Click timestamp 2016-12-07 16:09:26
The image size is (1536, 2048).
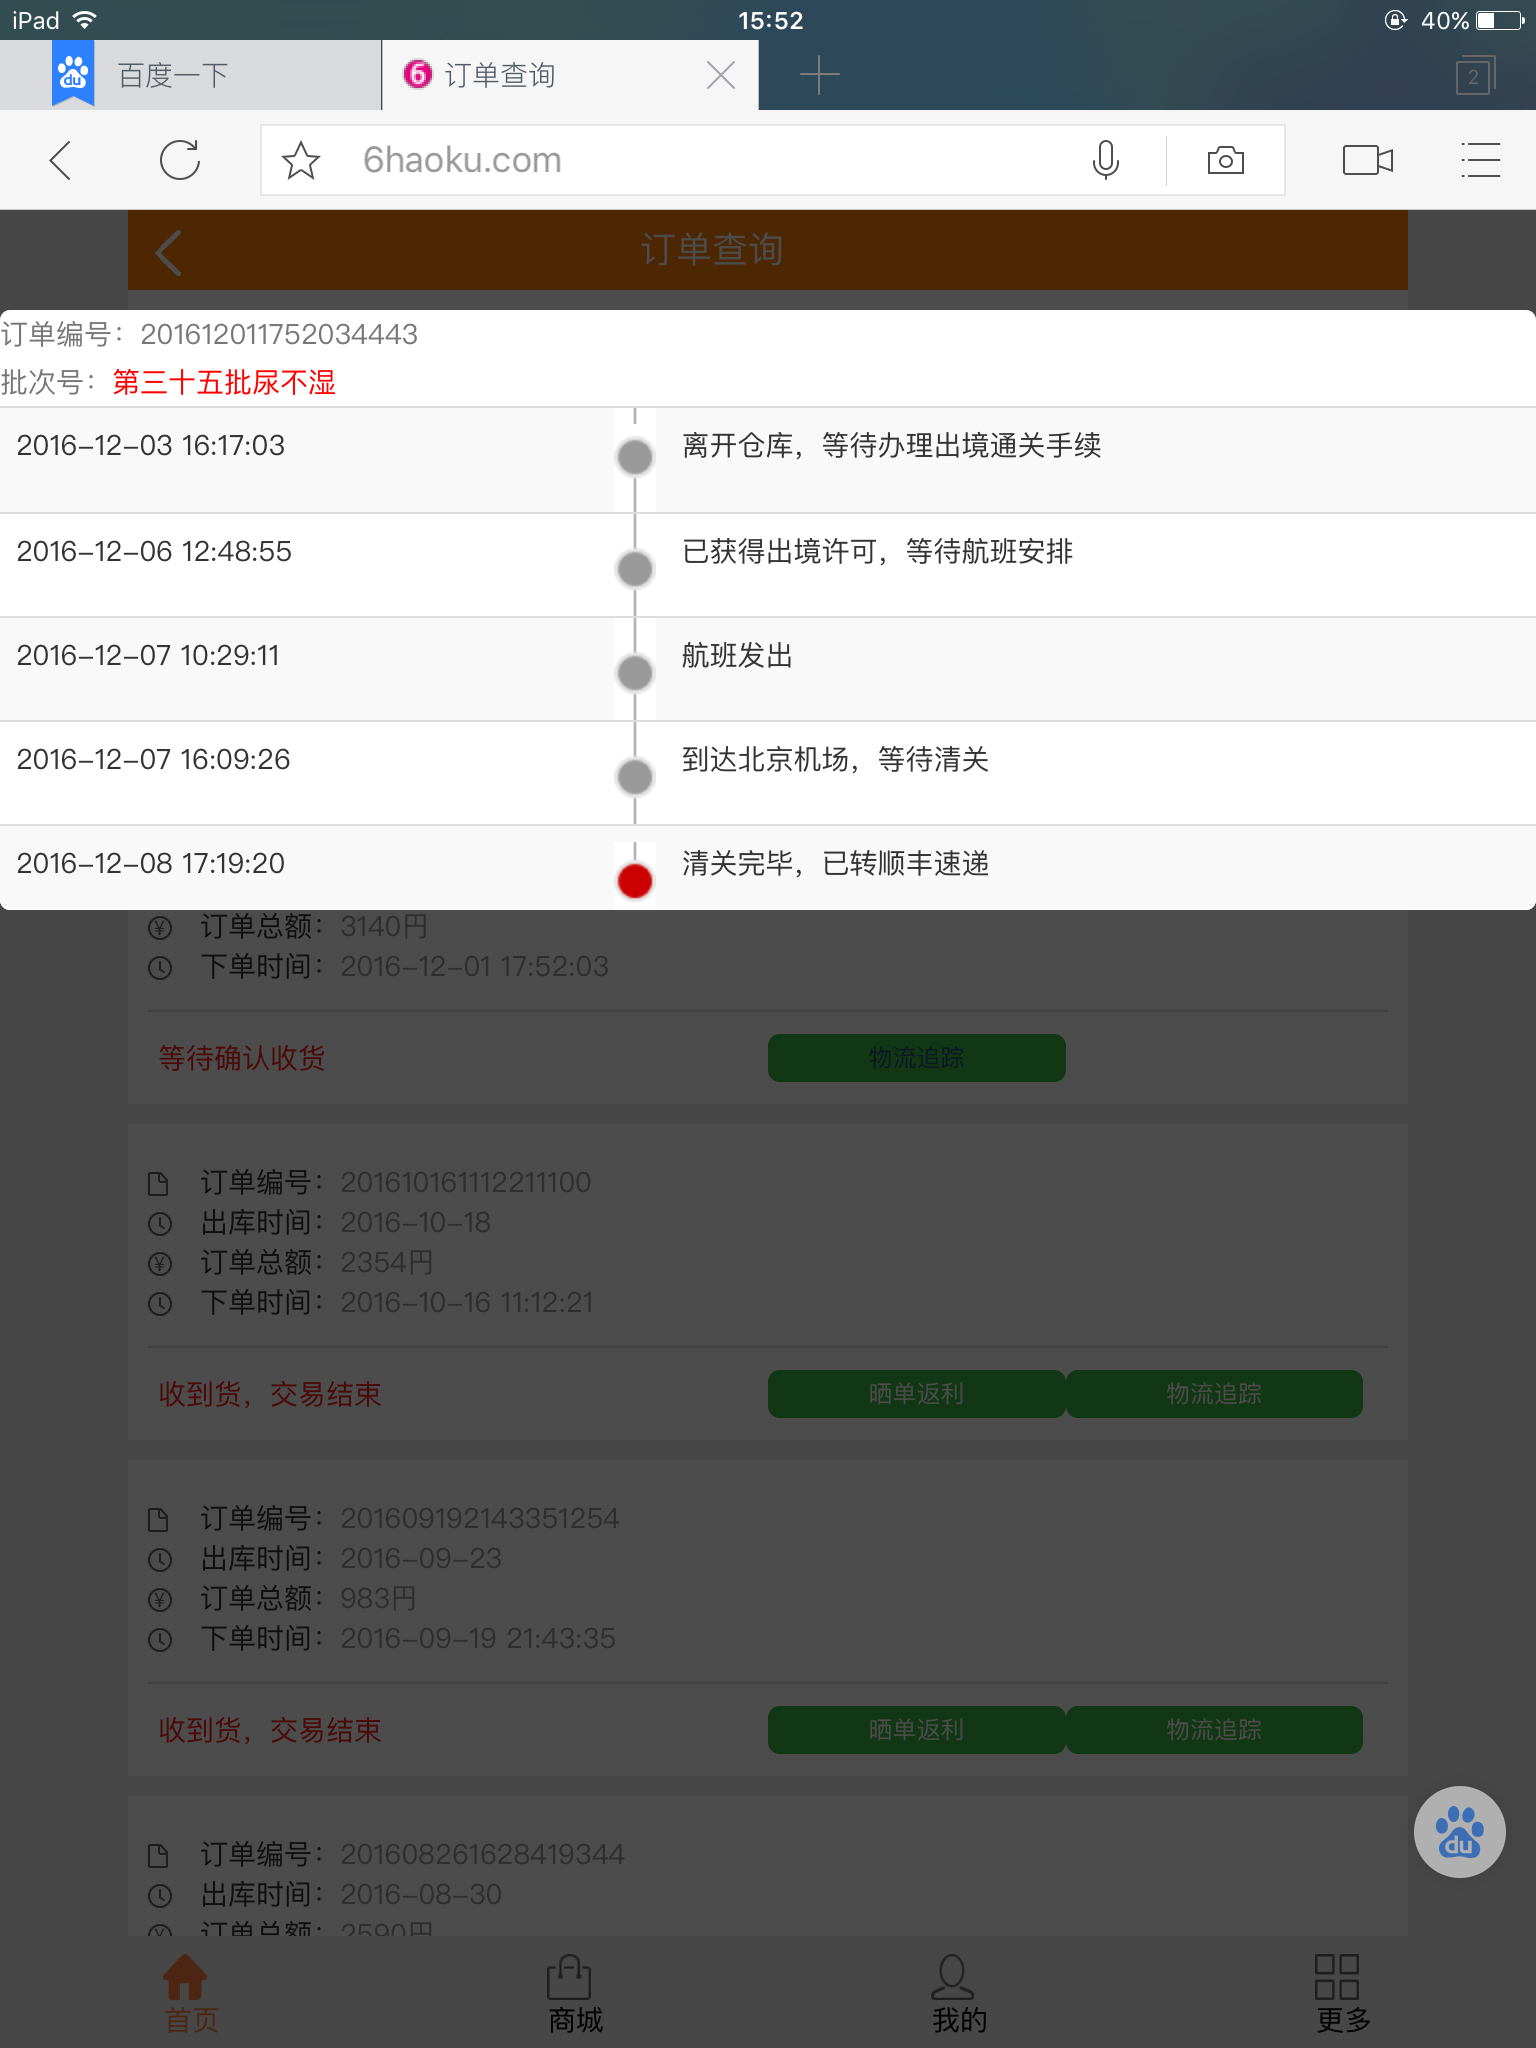pos(153,759)
